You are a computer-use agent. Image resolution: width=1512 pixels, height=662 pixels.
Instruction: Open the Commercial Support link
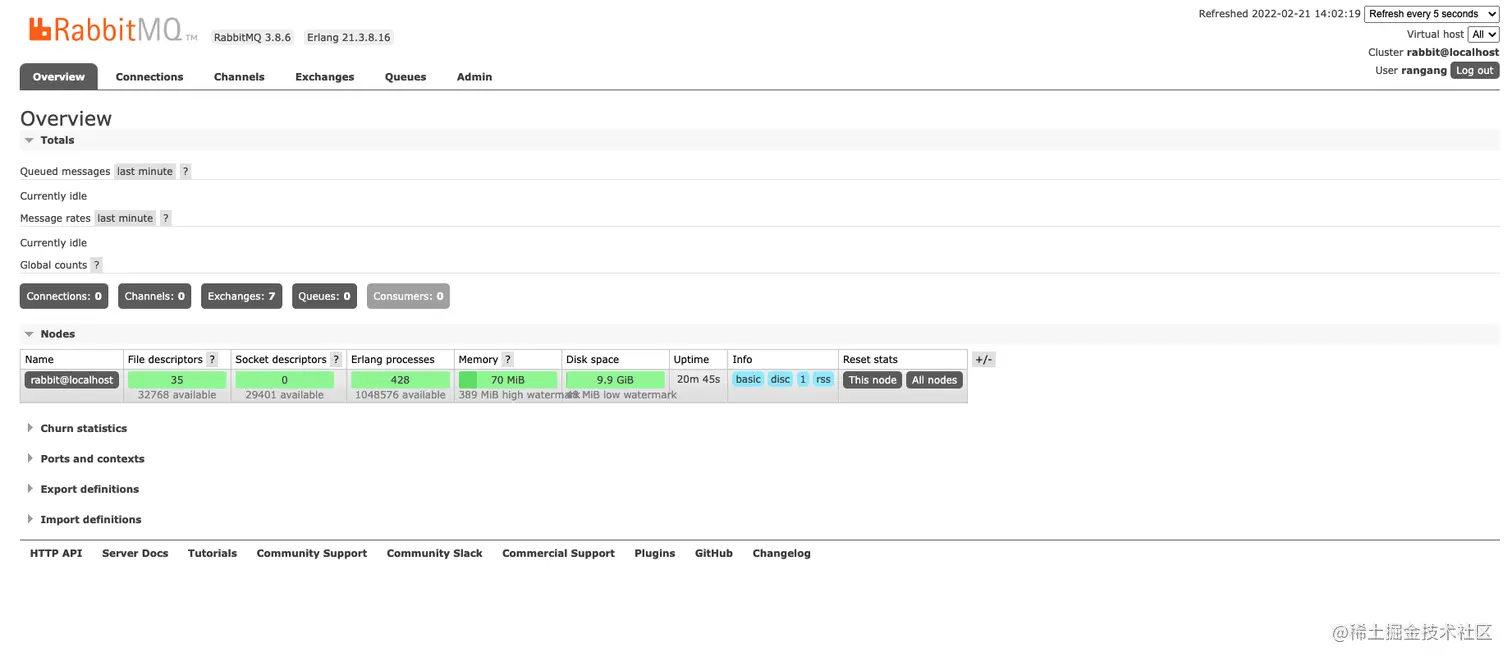(x=559, y=553)
